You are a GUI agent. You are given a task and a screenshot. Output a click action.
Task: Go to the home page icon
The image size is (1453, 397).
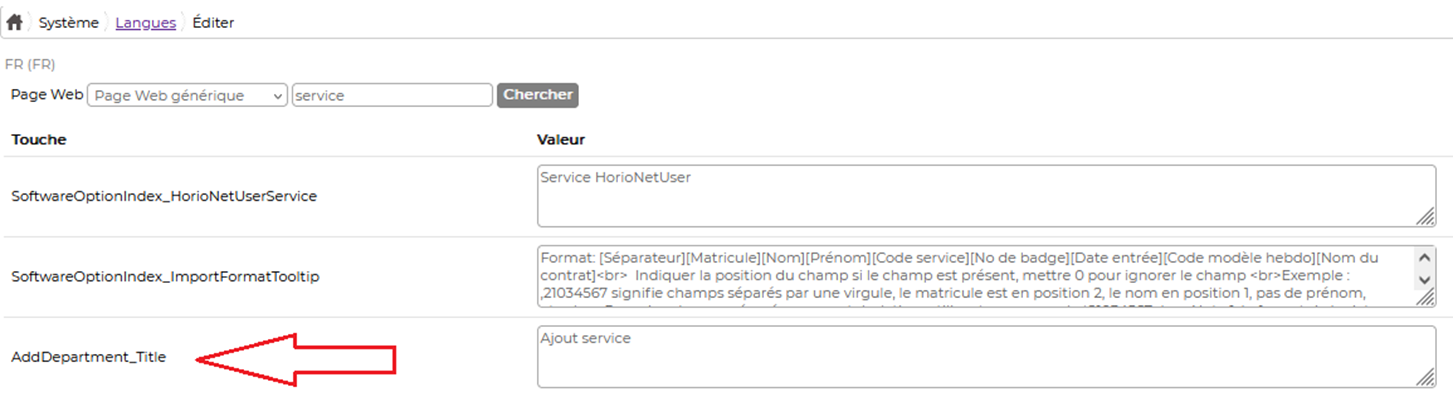[15, 22]
